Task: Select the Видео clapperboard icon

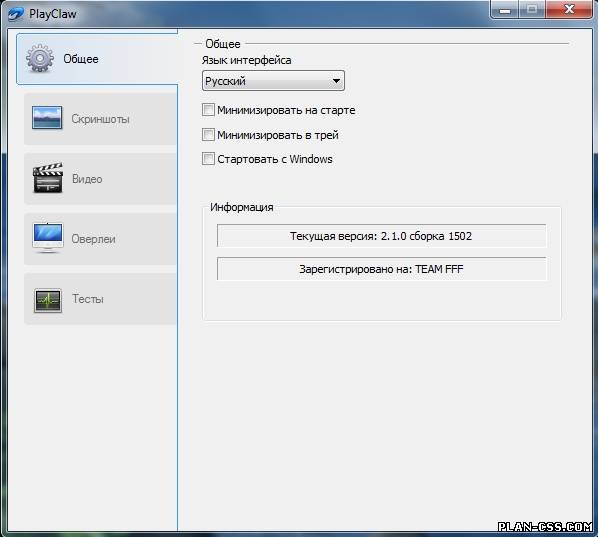Action: 48,178
